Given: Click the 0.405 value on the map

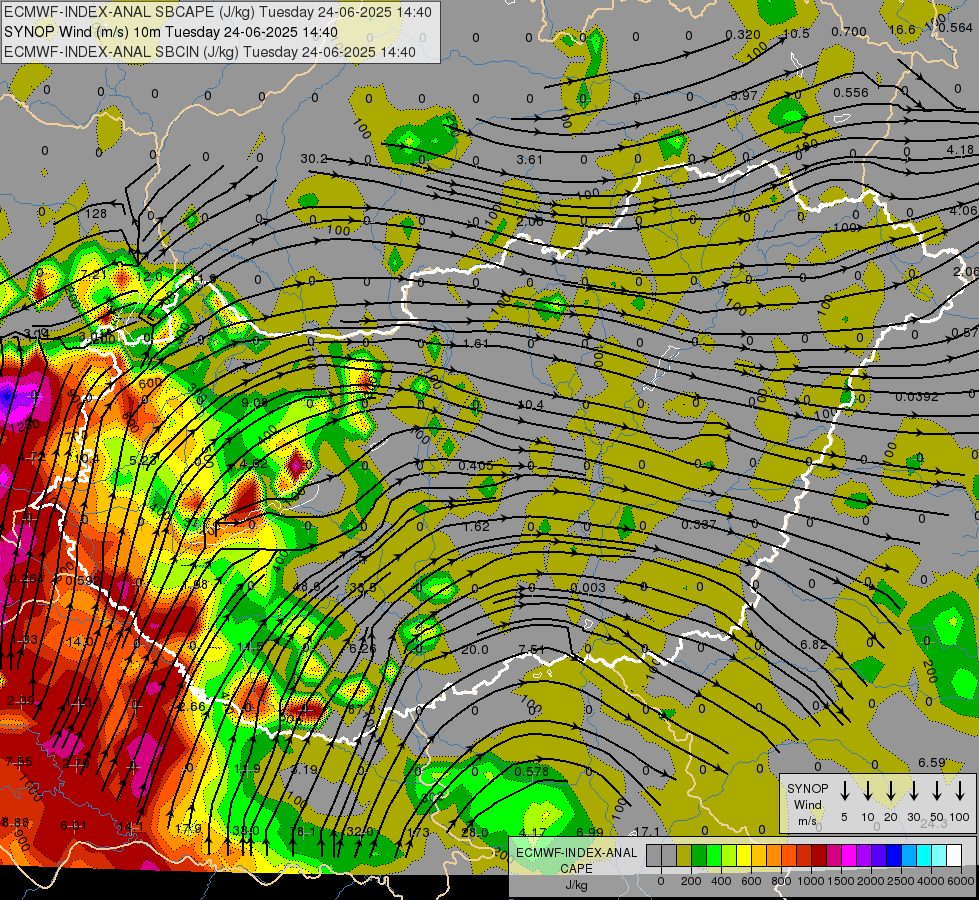Looking at the screenshot, I should 476,465.
